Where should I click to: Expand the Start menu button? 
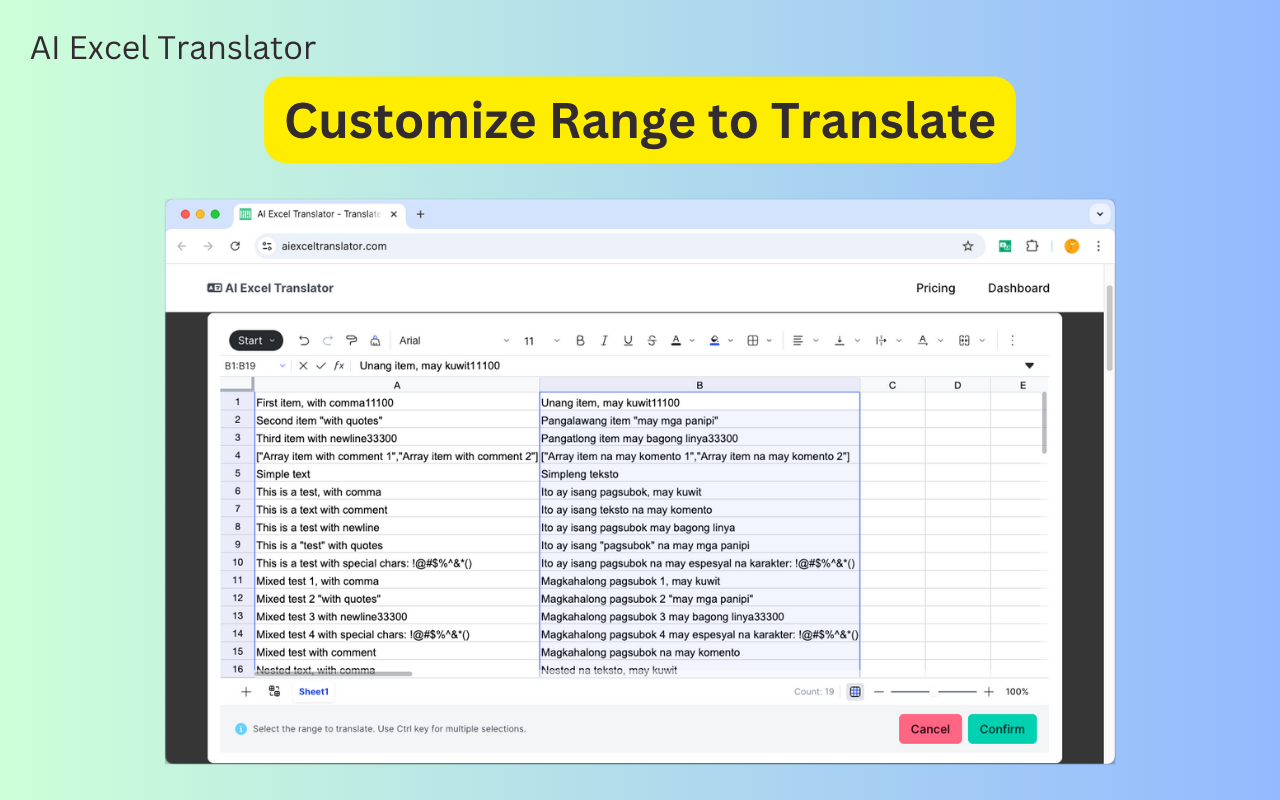(x=255, y=340)
